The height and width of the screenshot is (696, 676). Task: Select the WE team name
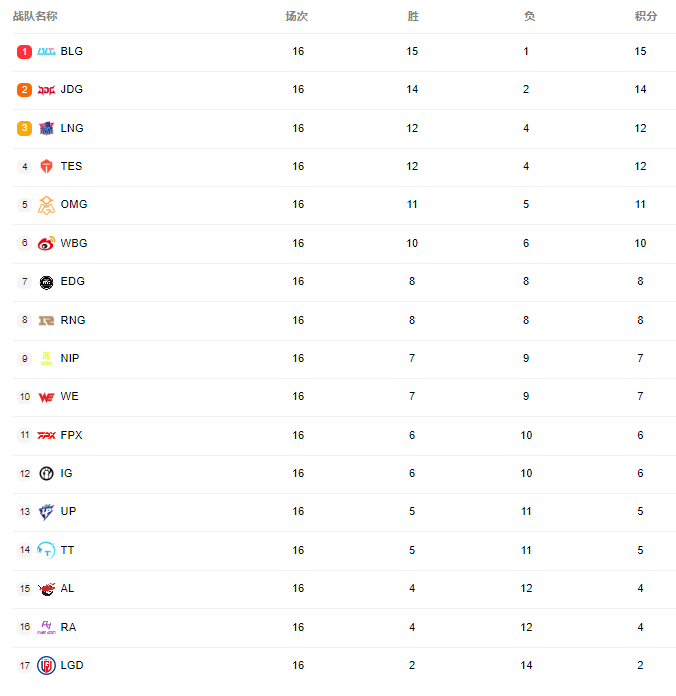click(69, 396)
